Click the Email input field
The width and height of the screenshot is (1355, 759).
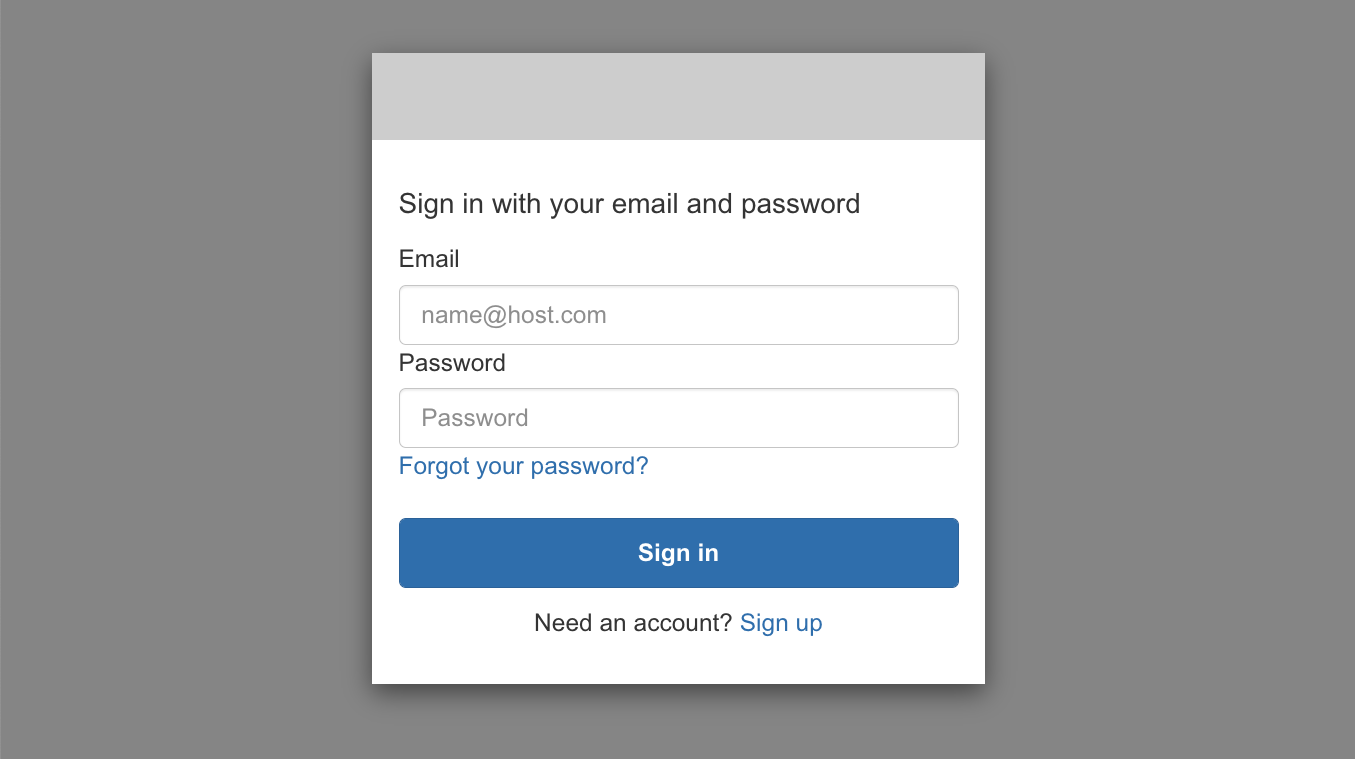(x=678, y=315)
